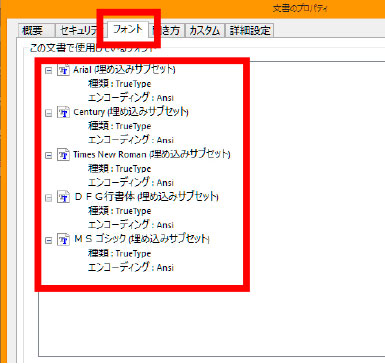Collapse the MS ゴシック font entry
This screenshot has width=385, height=364.
pyautogui.click(x=49, y=240)
